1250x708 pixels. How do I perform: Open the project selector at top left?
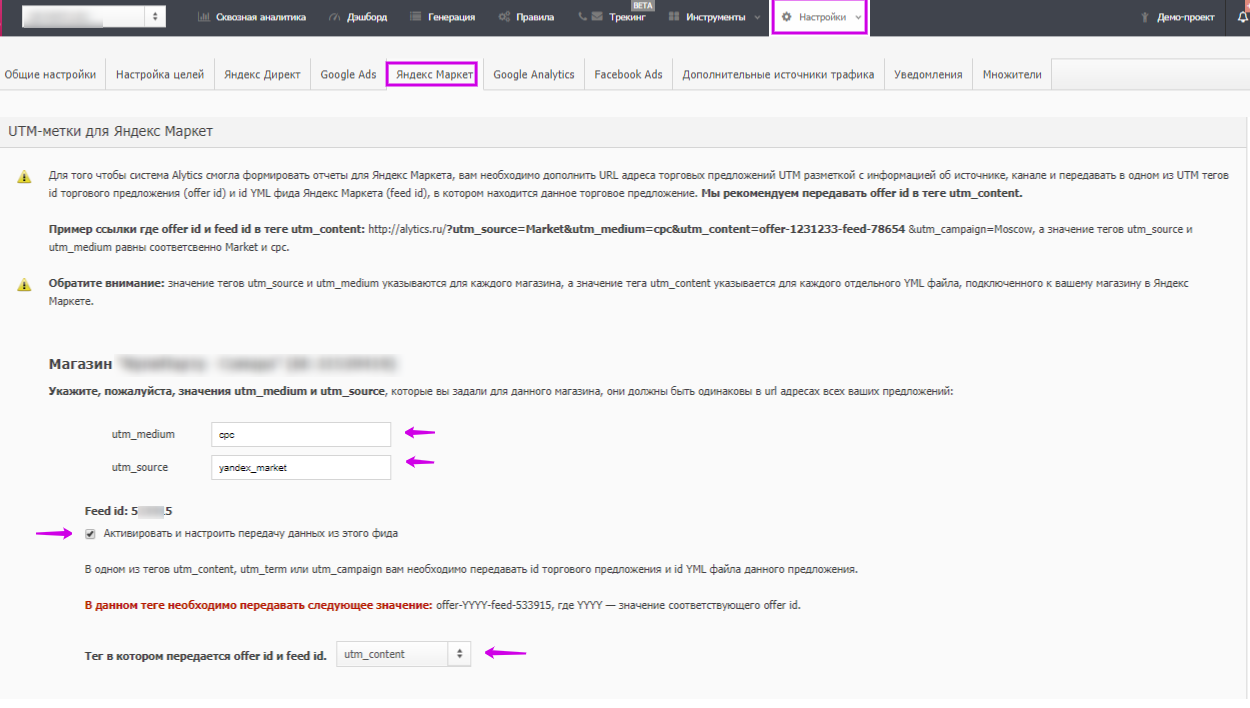click(95, 17)
